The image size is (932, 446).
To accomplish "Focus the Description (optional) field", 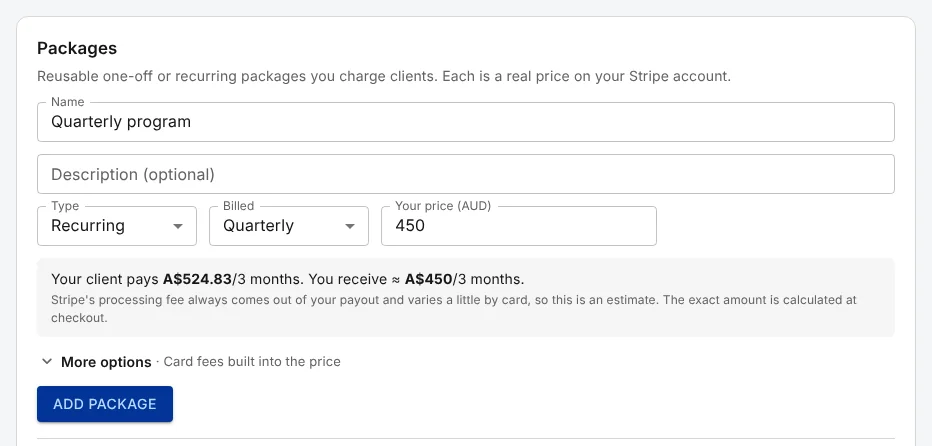I will [465, 174].
